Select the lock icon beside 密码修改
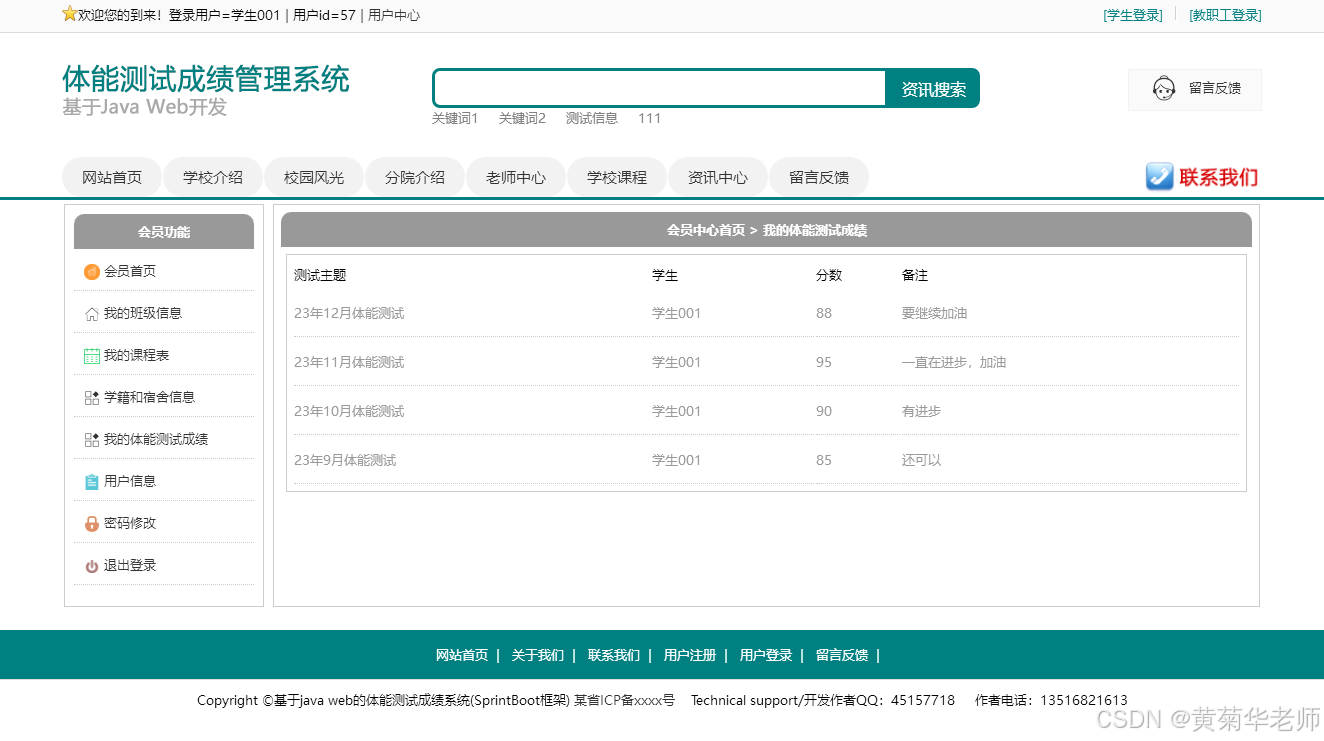1324x741 pixels. [x=91, y=522]
